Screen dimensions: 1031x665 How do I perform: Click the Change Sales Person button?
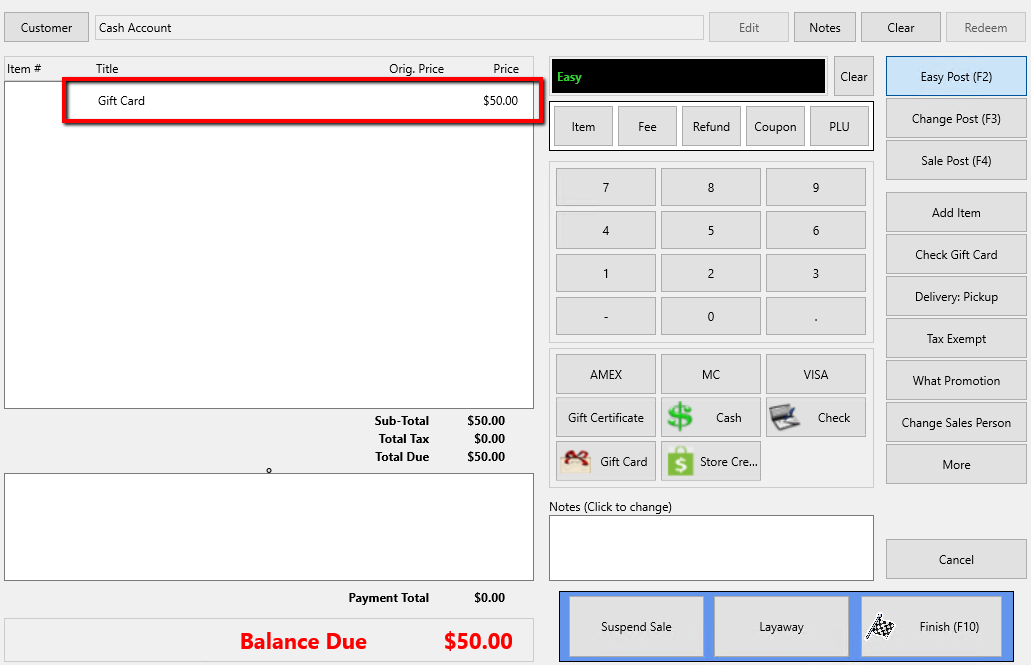956,422
